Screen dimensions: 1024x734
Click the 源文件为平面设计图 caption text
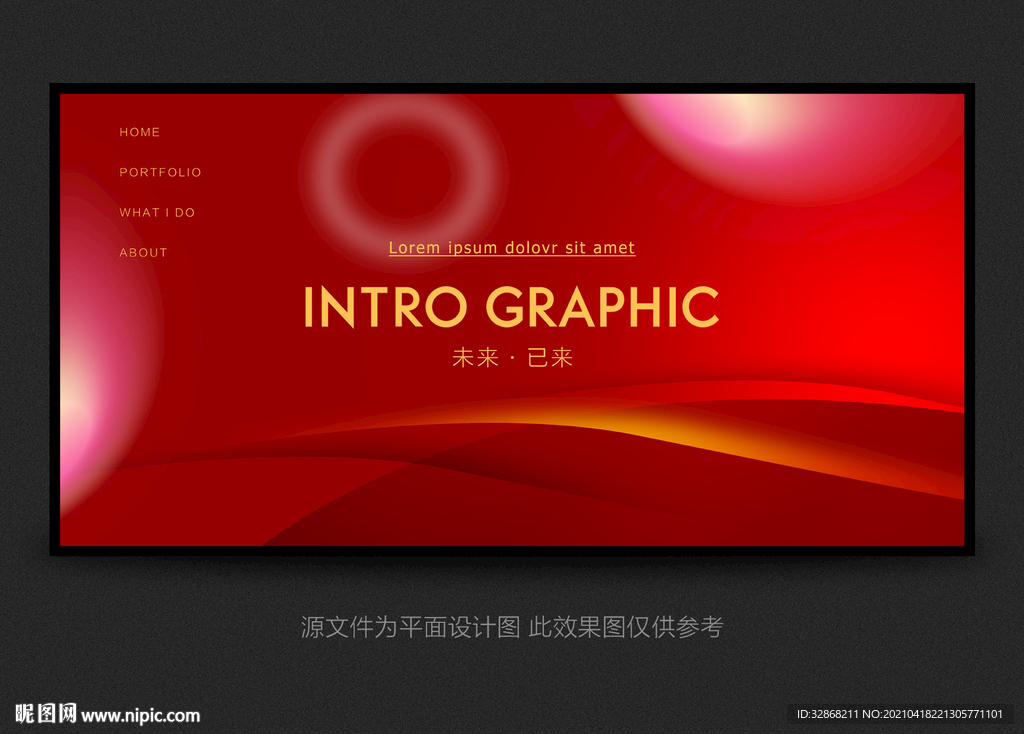tap(410, 627)
